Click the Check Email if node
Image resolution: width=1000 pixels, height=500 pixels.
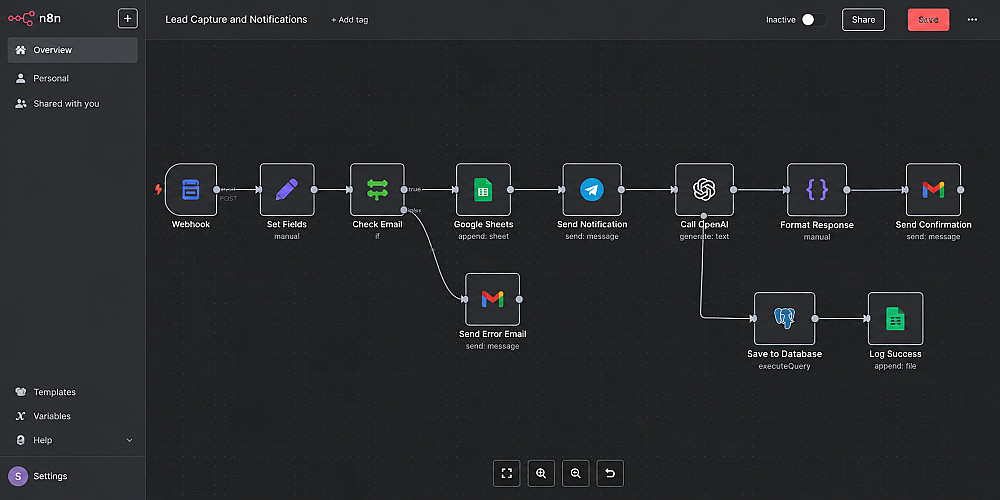(377, 189)
